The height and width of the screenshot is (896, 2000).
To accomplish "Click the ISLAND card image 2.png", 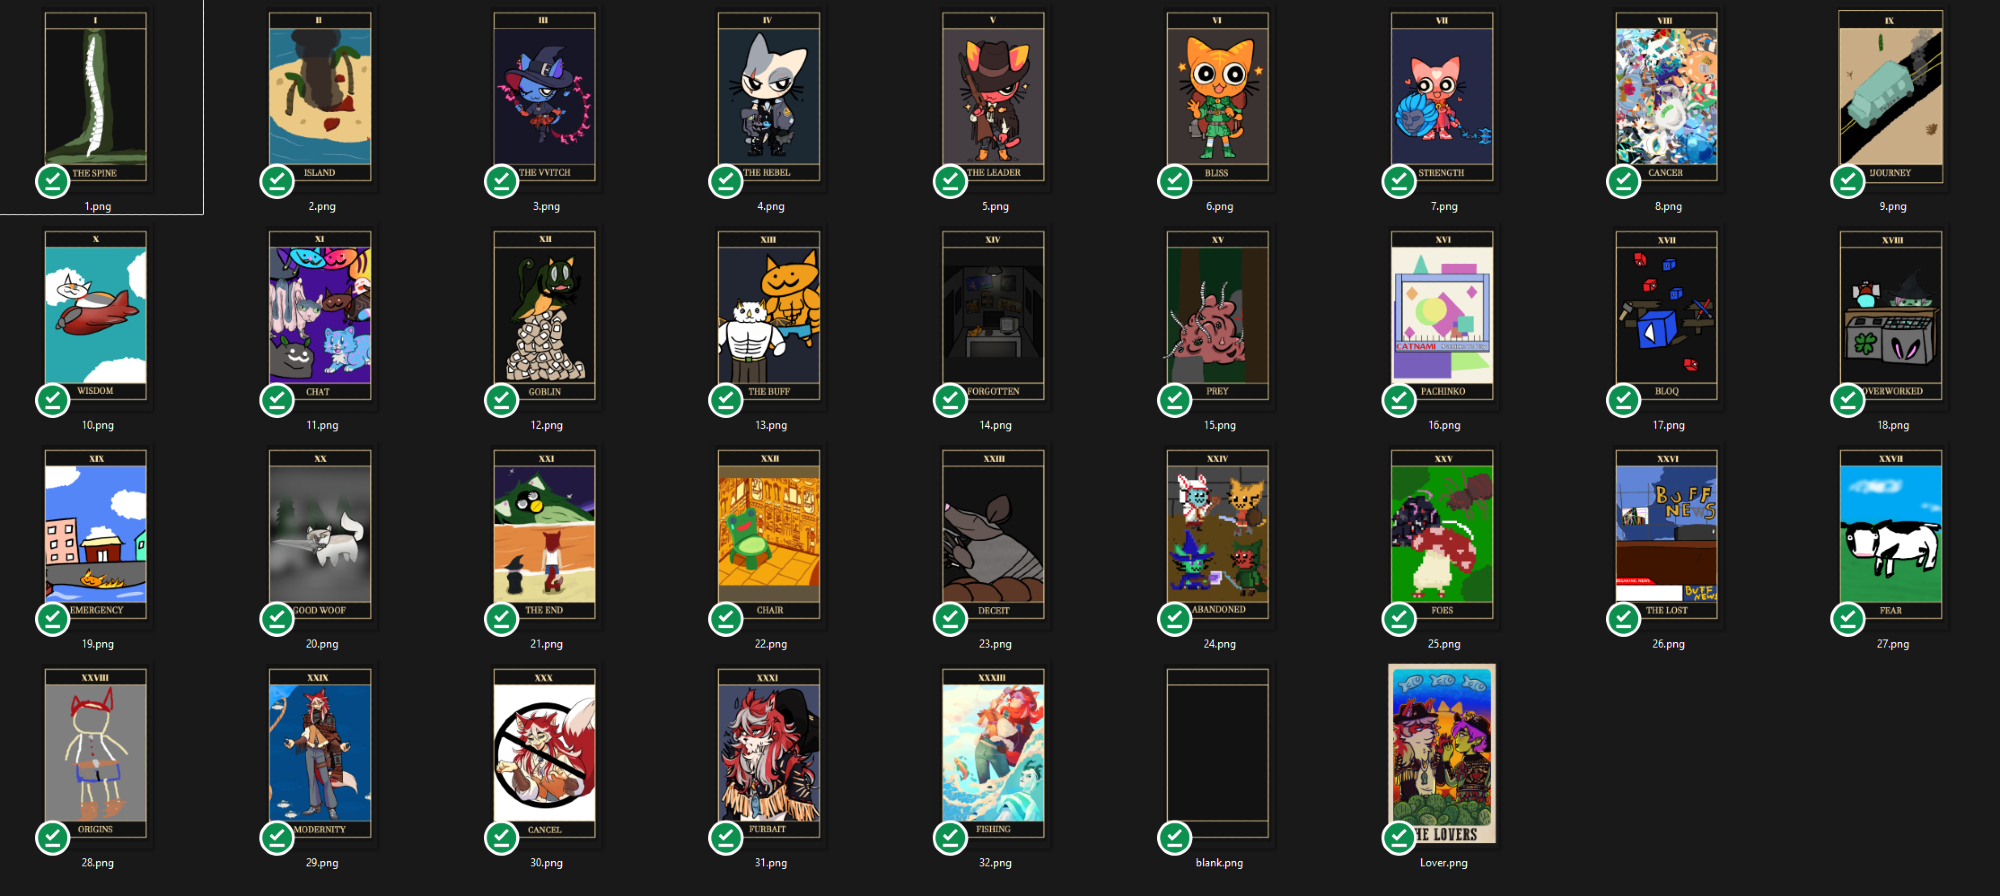I will (x=320, y=97).
